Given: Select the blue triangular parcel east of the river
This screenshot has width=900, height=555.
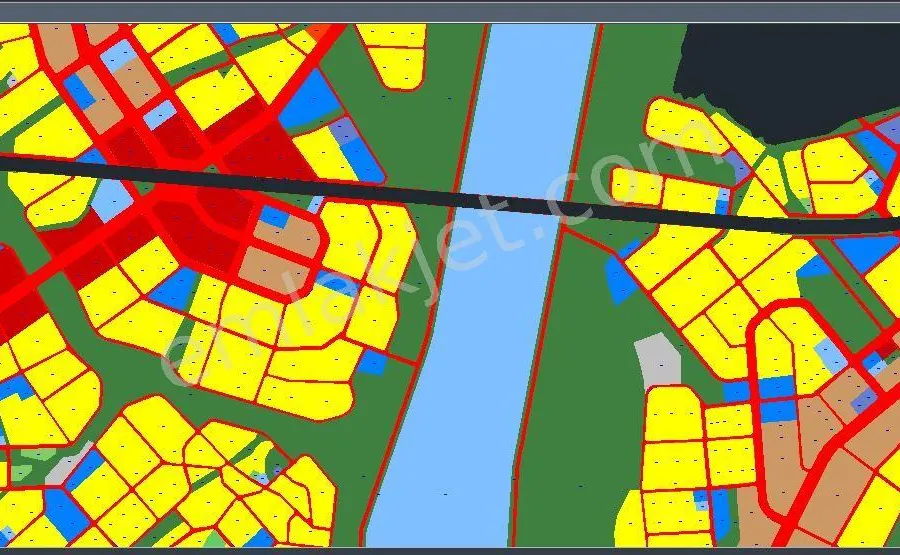Looking at the screenshot, I should pyautogui.click(x=620, y=280).
